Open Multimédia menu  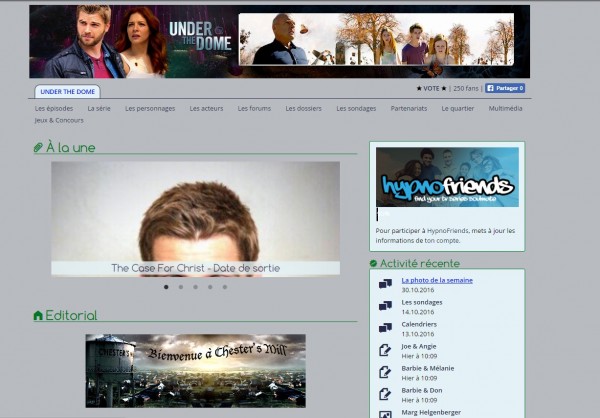(x=505, y=108)
